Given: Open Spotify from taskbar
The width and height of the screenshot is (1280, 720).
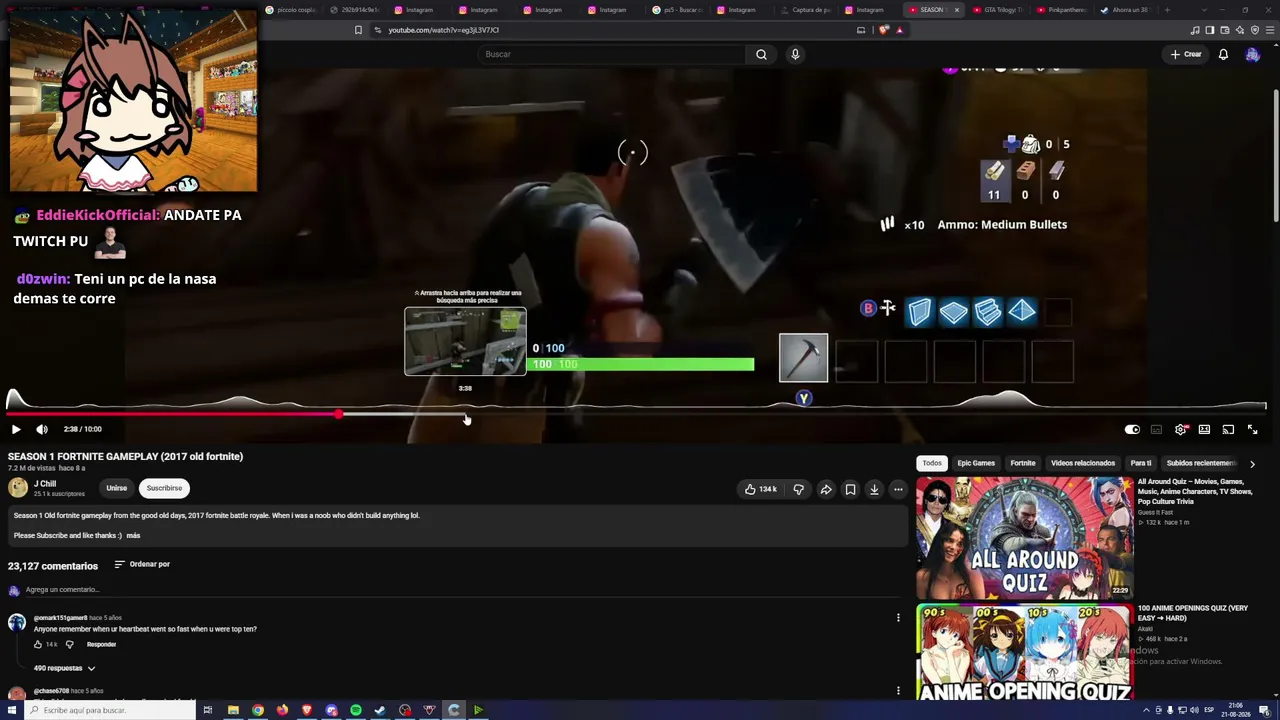Looking at the screenshot, I should coord(356,710).
